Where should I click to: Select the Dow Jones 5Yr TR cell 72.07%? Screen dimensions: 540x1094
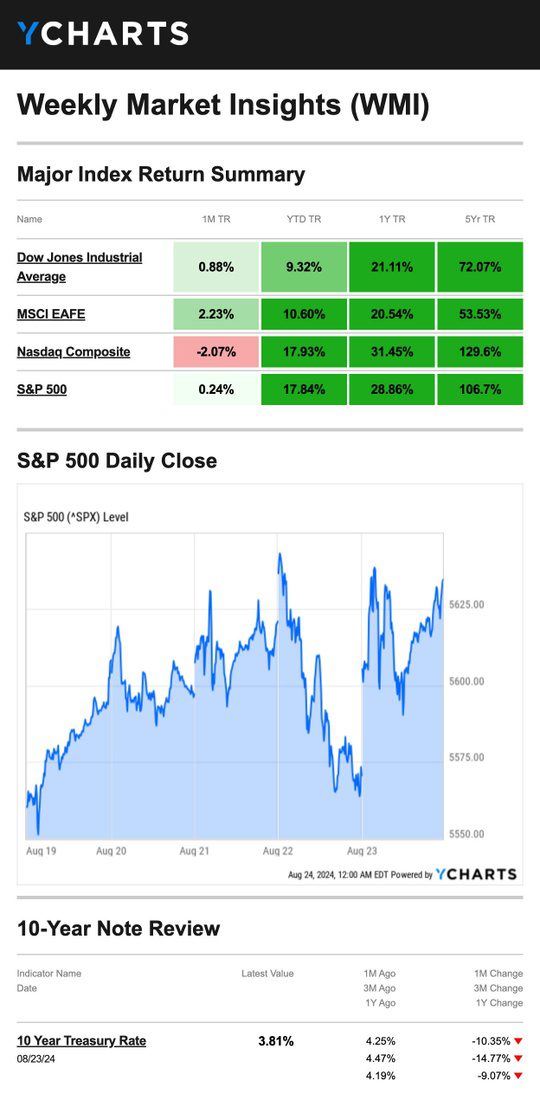point(480,267)
